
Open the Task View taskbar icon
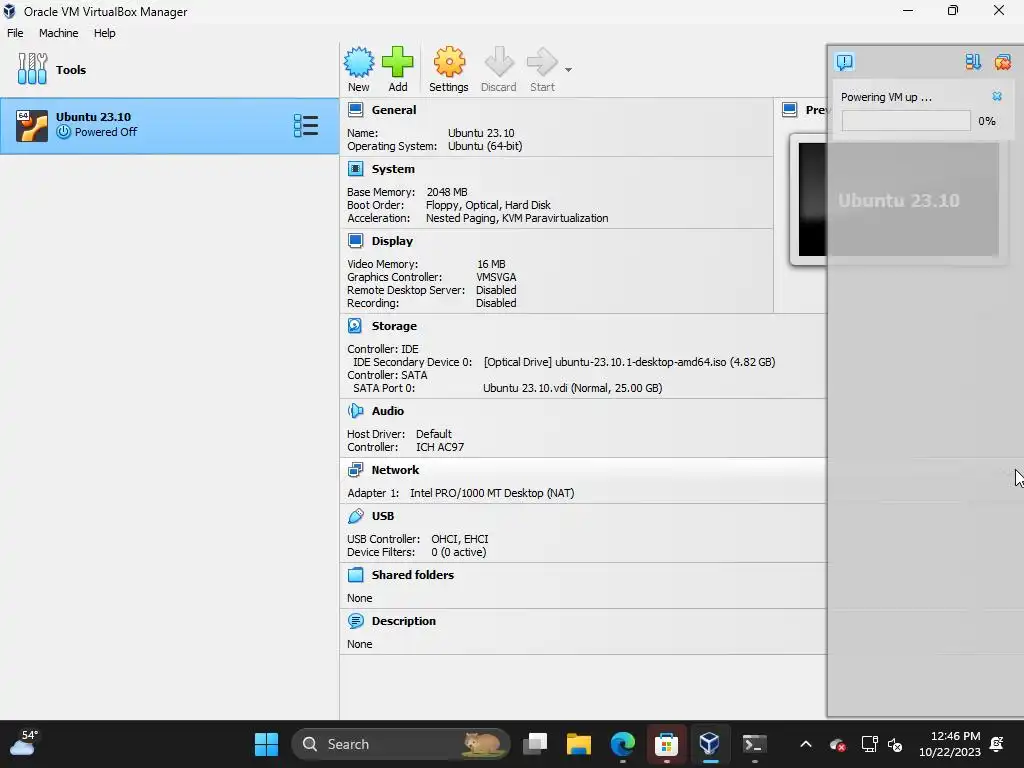click(535, 744)
